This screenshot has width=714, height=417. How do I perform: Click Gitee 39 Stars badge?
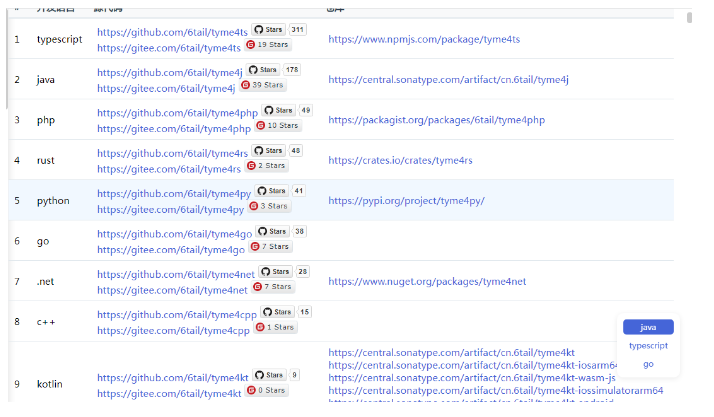[x=262, y=85]
